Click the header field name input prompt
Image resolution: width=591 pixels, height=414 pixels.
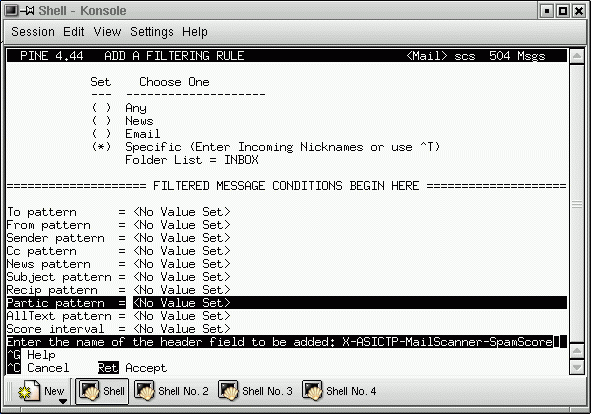point(287,342)
